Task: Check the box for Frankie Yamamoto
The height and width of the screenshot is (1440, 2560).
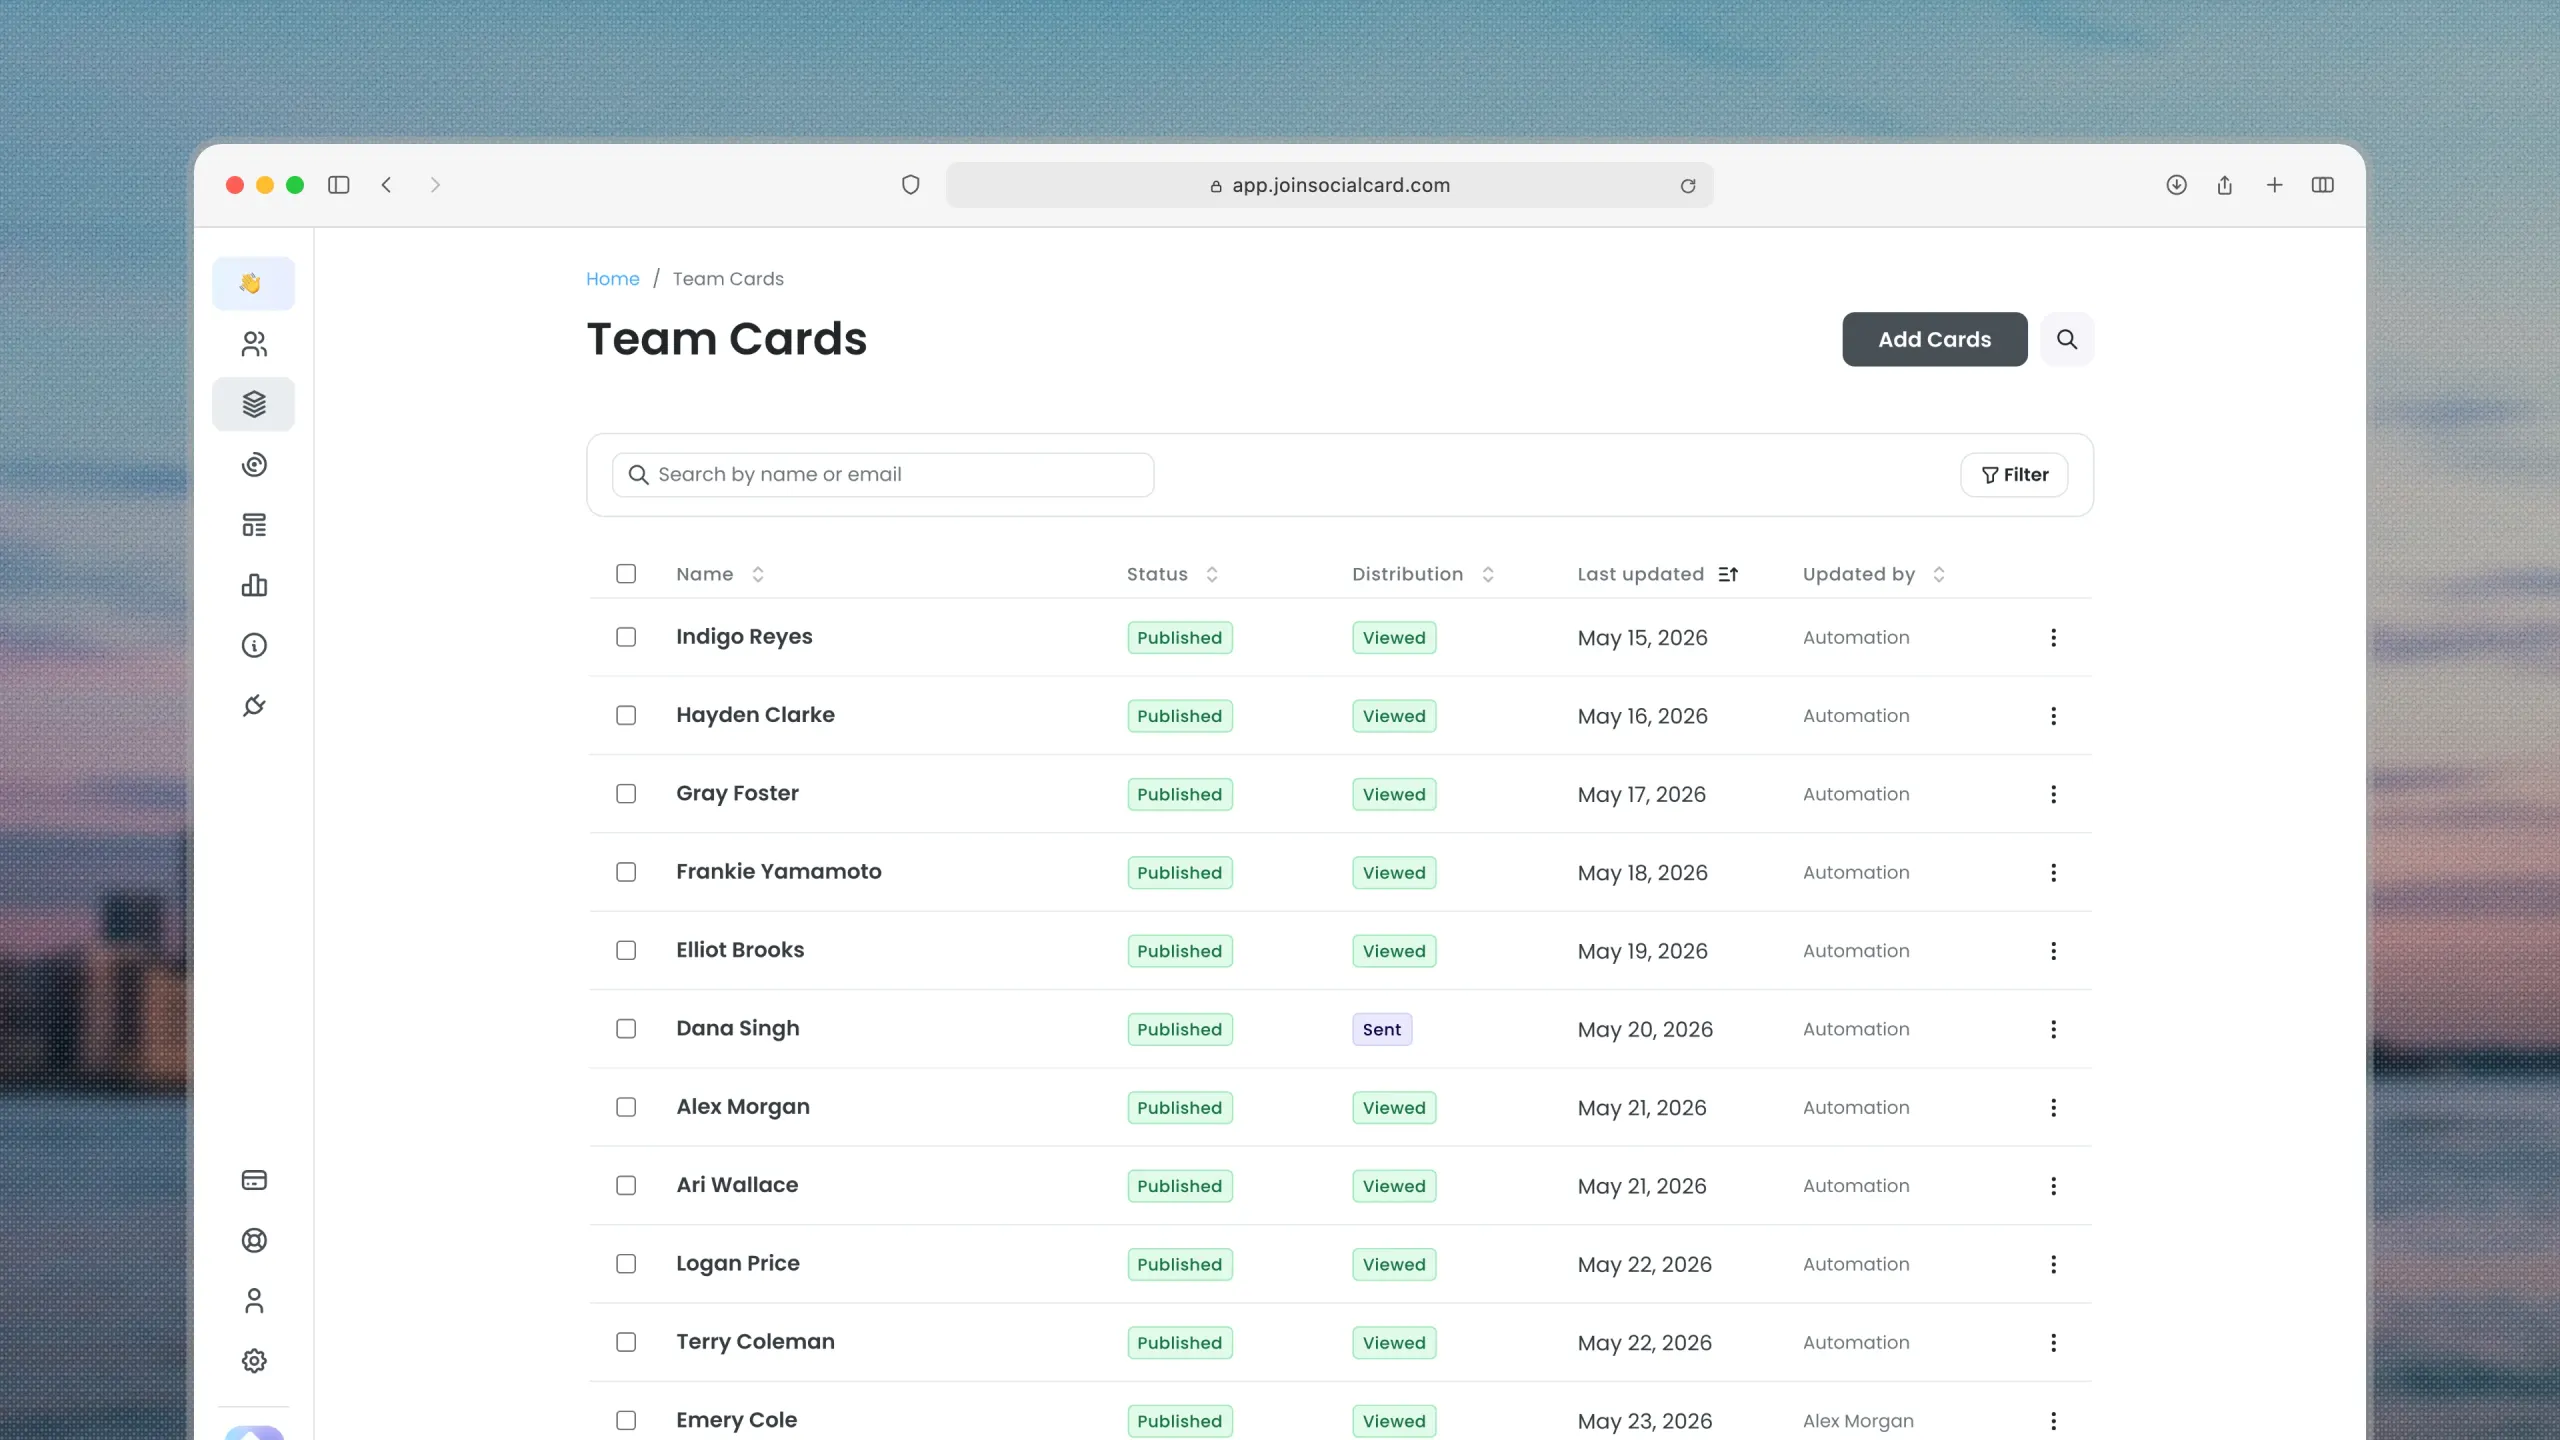Action: tap(626, 872)
